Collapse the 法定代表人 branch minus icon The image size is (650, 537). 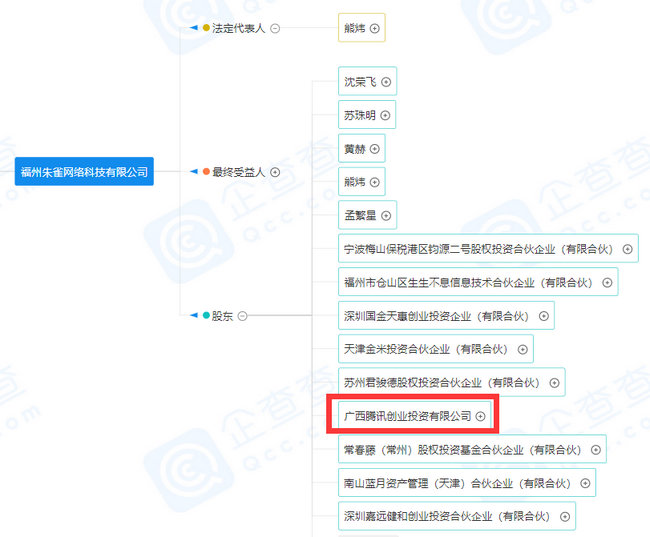point(275,28)
